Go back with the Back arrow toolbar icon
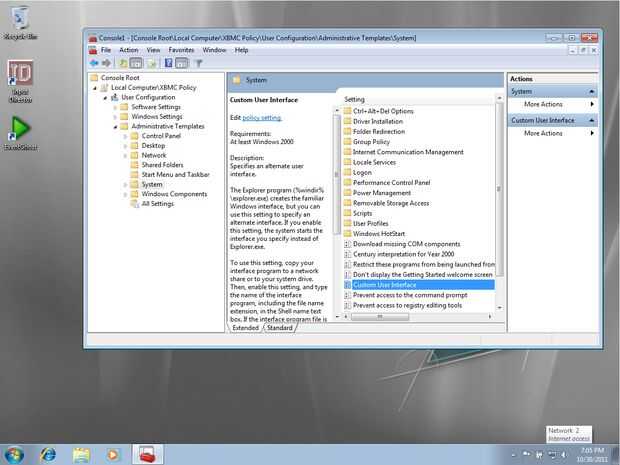Viewport: 620px width, 465px height. click(x=94, y=63)
